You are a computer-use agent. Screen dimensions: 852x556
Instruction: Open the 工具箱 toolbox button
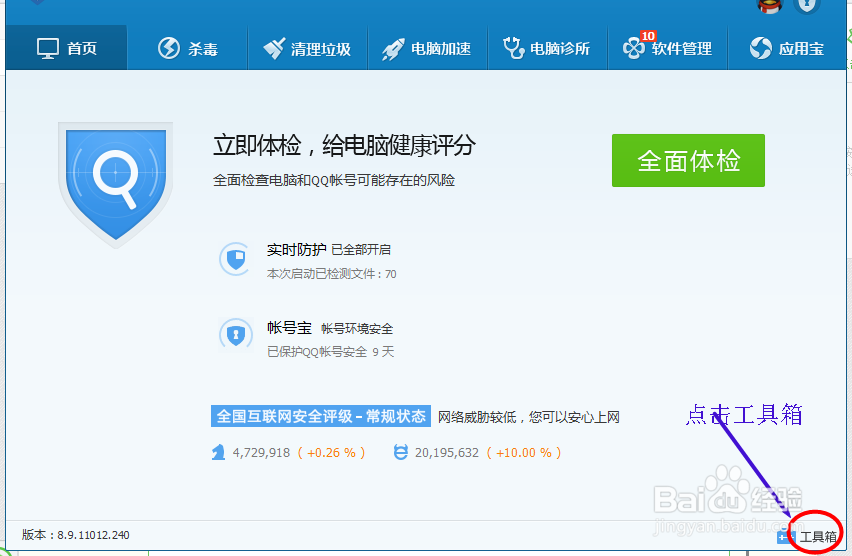807,537
